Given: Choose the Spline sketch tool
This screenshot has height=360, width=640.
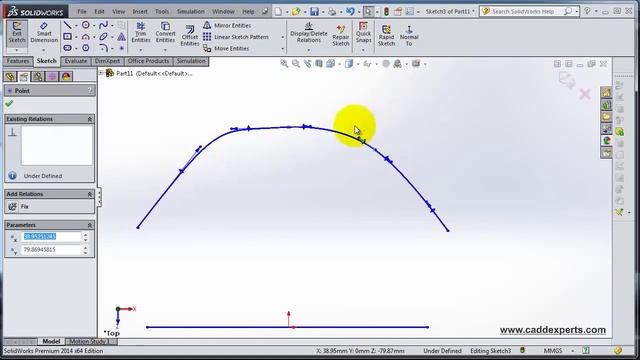Looking at the screenshot, I should pyautogui.click(x=103, y=25).
